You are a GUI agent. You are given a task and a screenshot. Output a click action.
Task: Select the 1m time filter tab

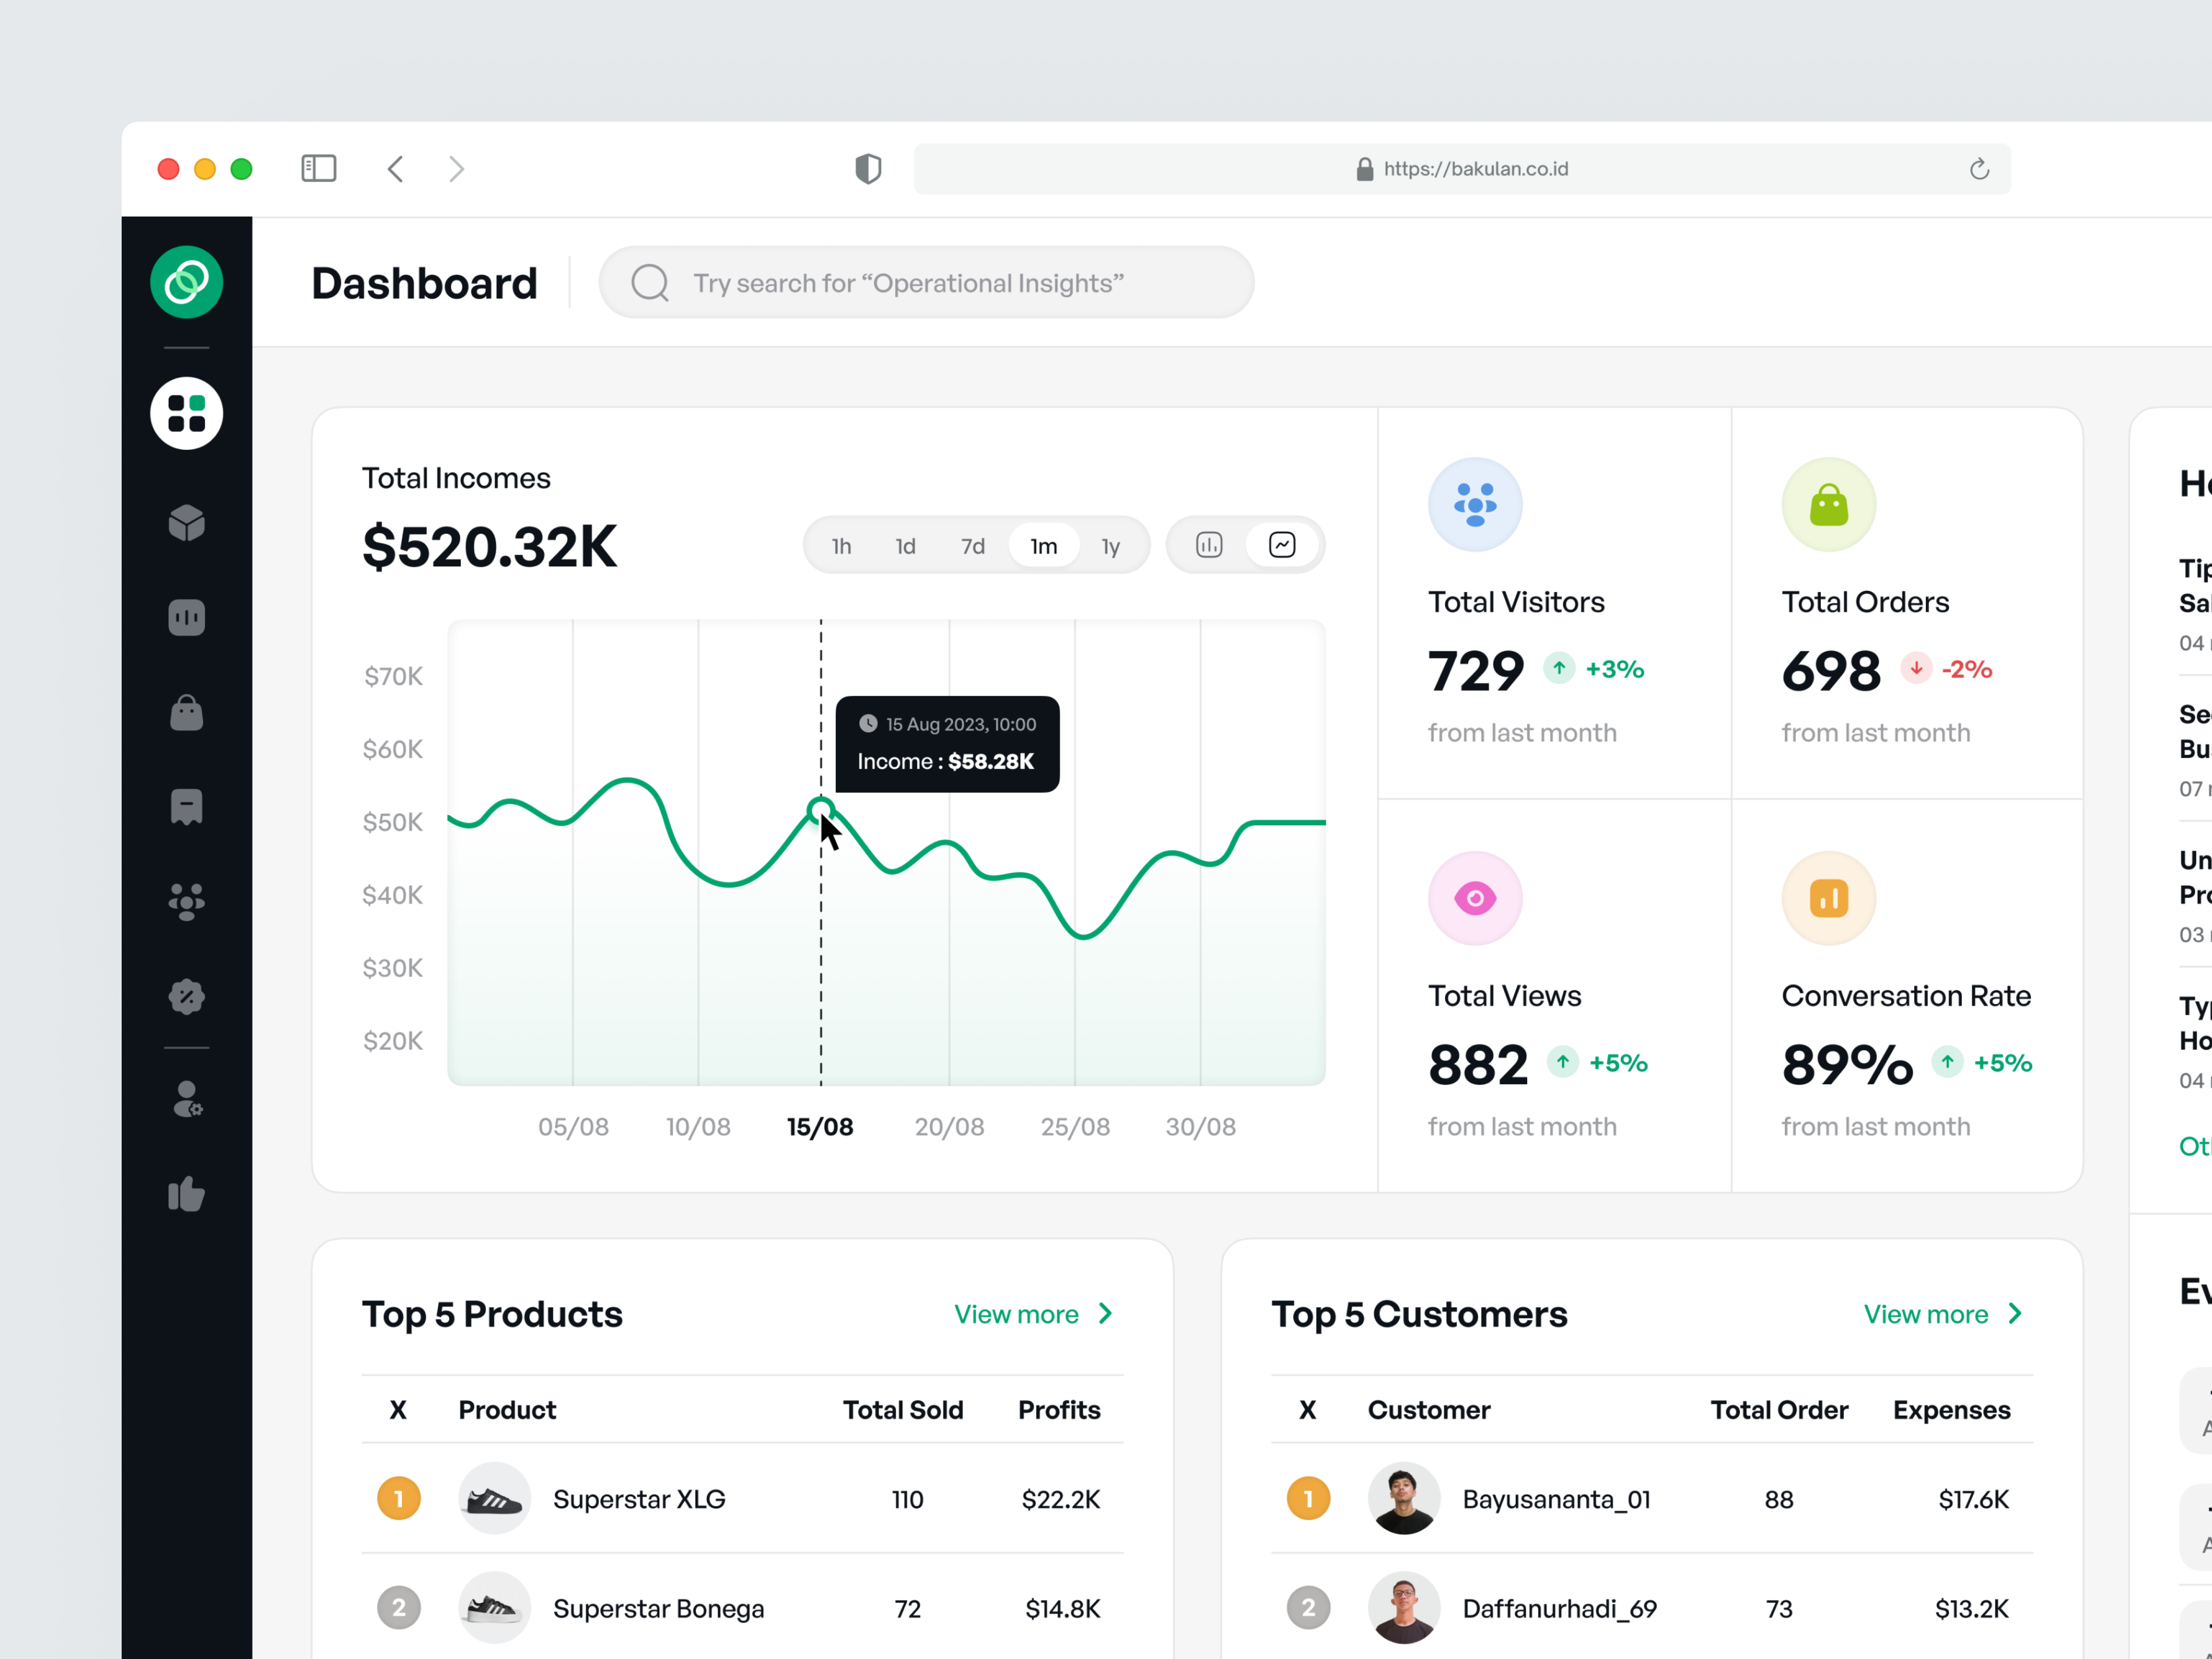point(1043,546)
